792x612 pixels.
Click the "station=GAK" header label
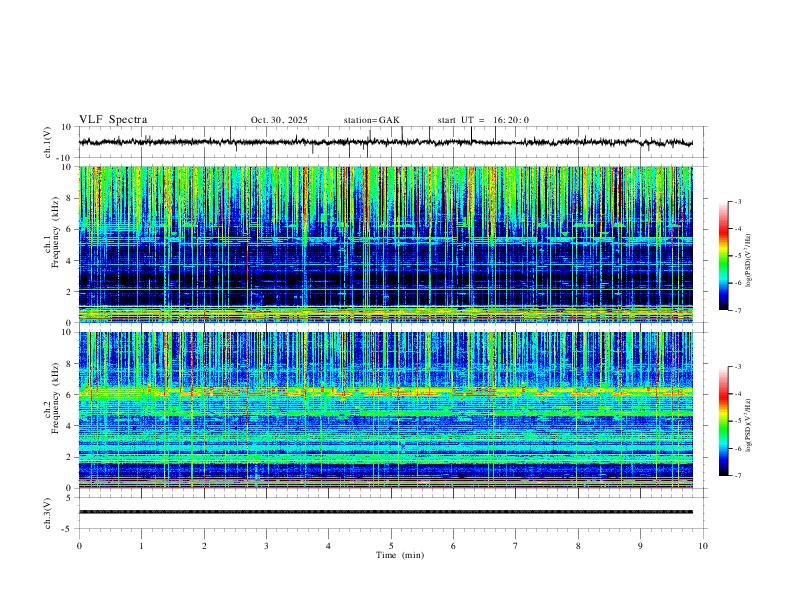pyautogui.click(x=371, y=120)
